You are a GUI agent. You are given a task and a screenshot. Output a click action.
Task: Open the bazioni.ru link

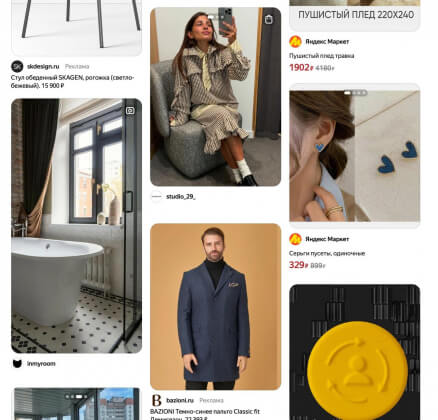[x=180, y=400]
